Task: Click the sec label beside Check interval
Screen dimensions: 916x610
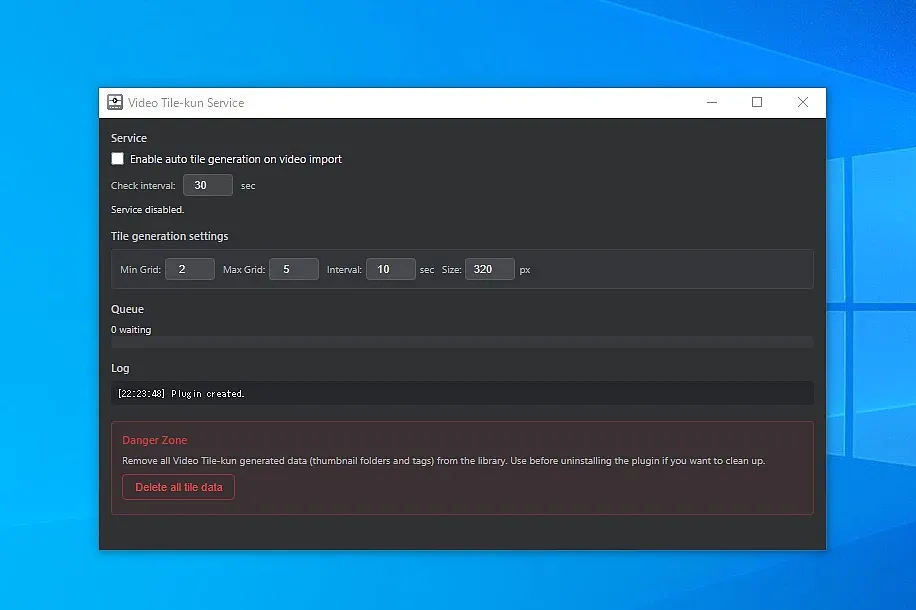Action: [x=247, y=185]
